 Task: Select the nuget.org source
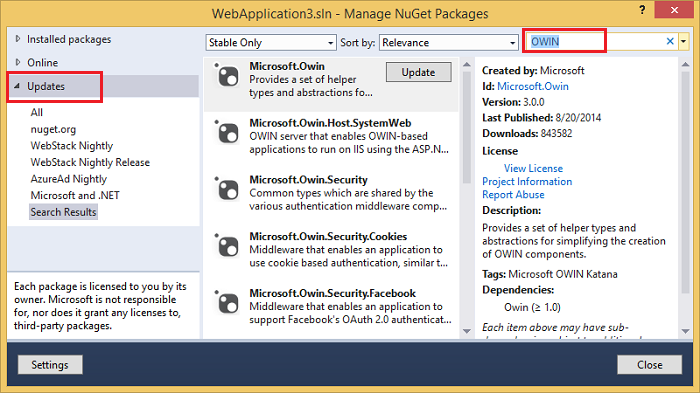click(53, 129)
